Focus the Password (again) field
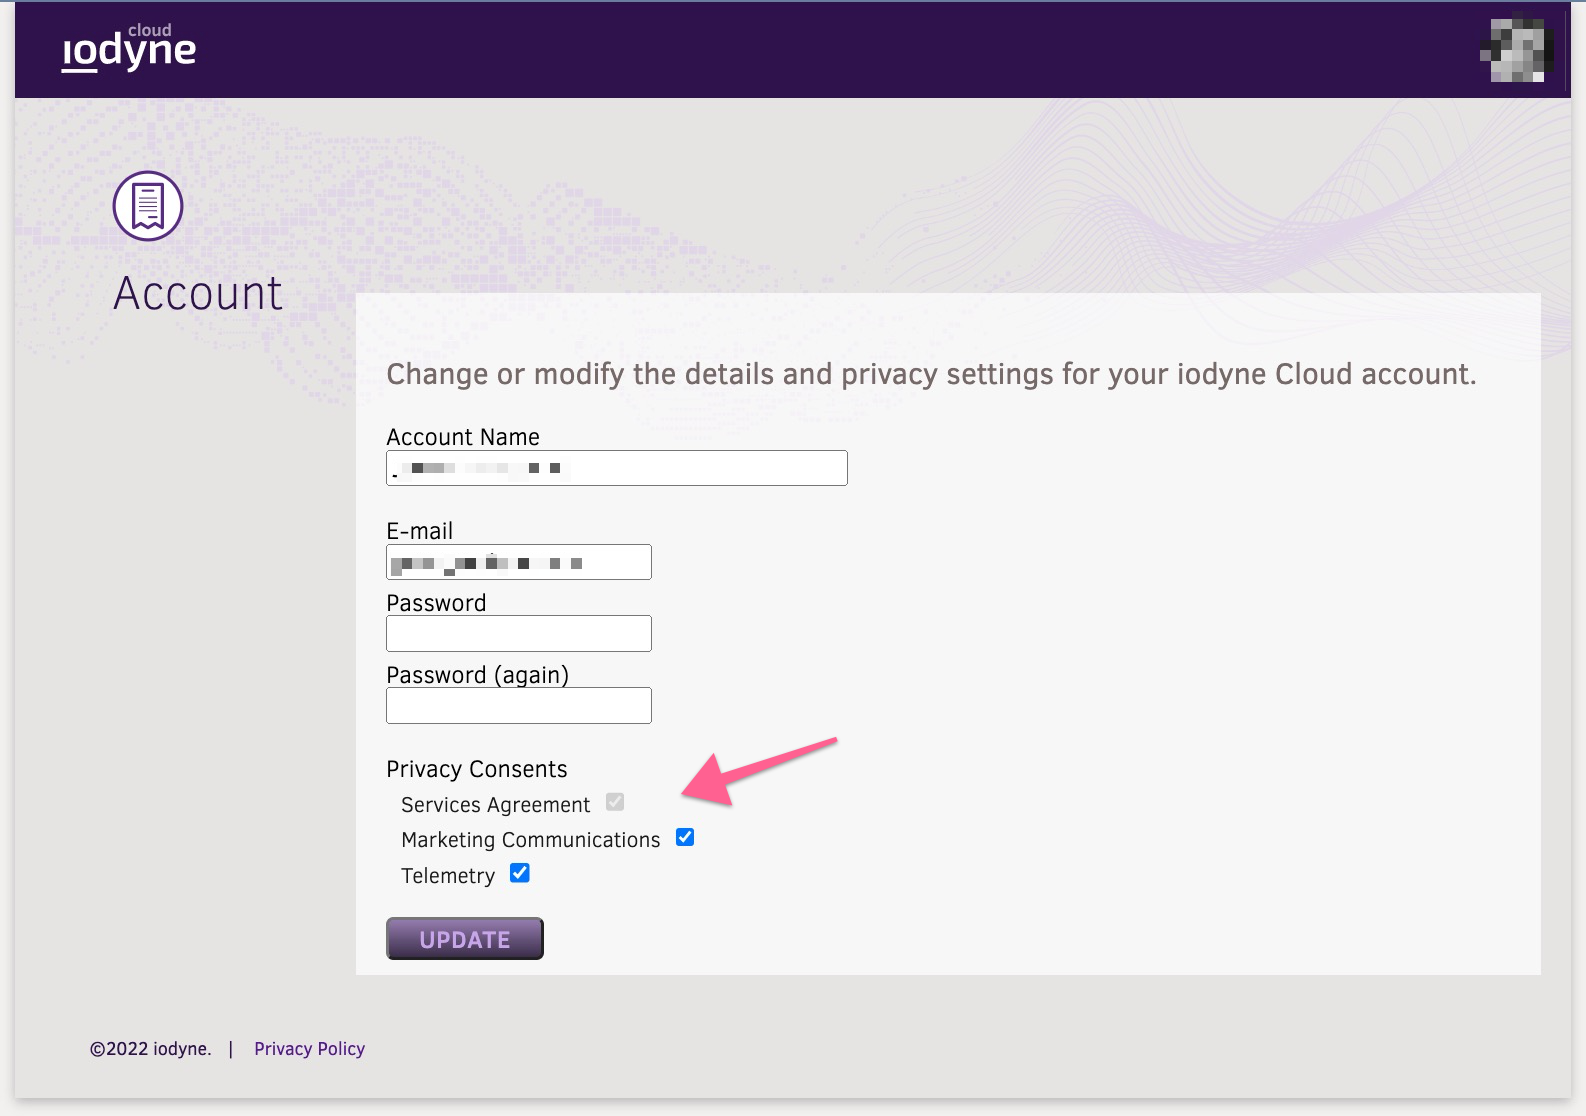This screenshot has width=1586, height=1116. (519, 705)
